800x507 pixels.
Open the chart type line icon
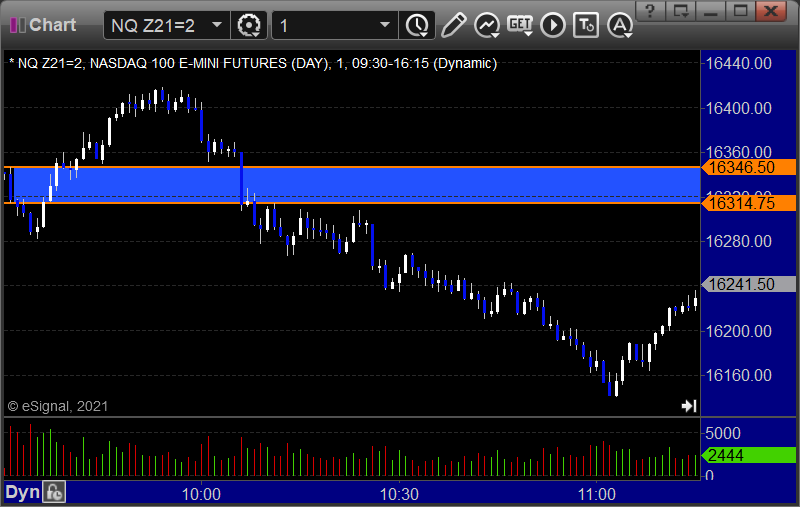486,26
